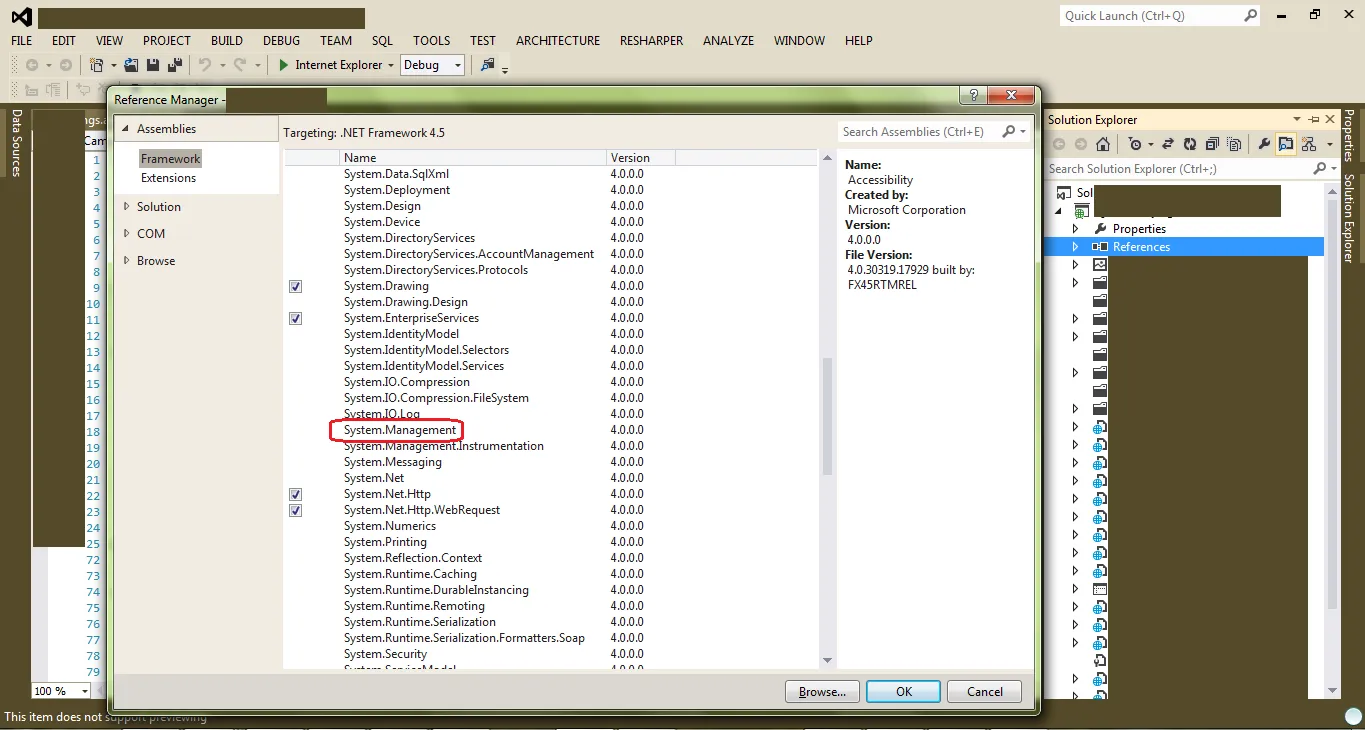Click the Browse... button
The width and height of the screenshot is (1365, 730).
click(822, 691)
